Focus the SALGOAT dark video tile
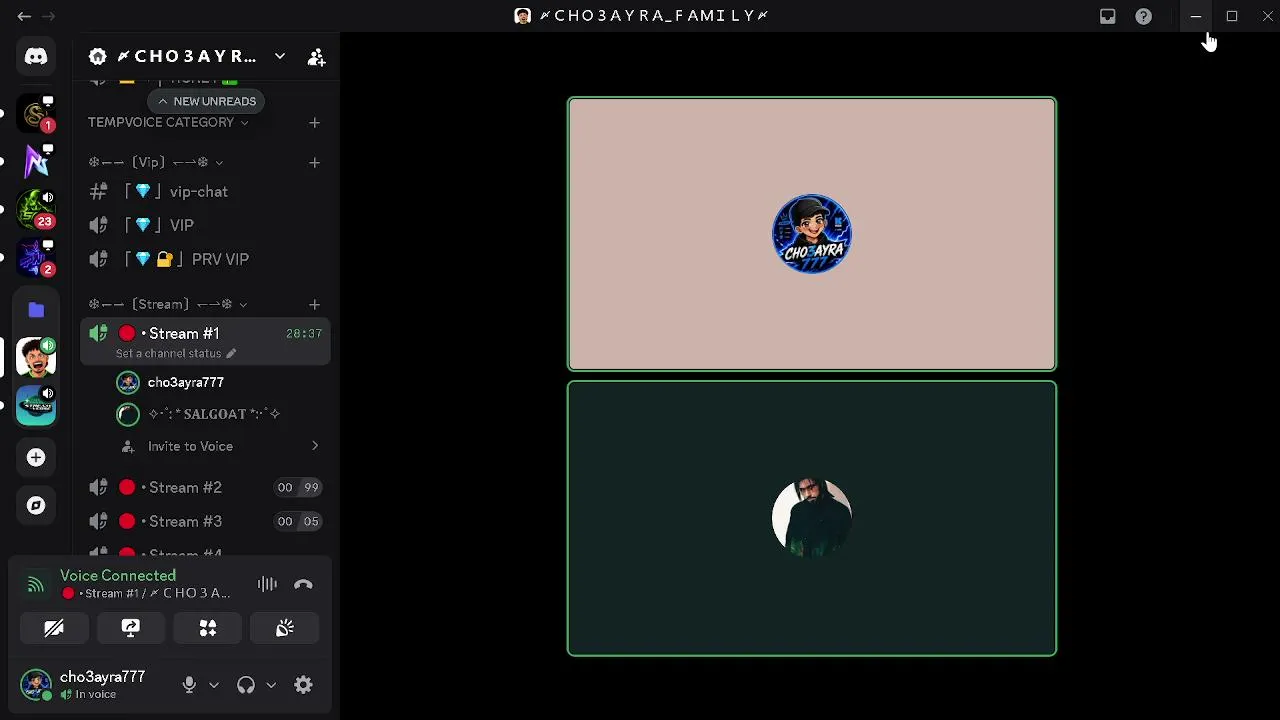Image resolution: width=1280 pixels, height=720 pixels. tap(812, 518)
